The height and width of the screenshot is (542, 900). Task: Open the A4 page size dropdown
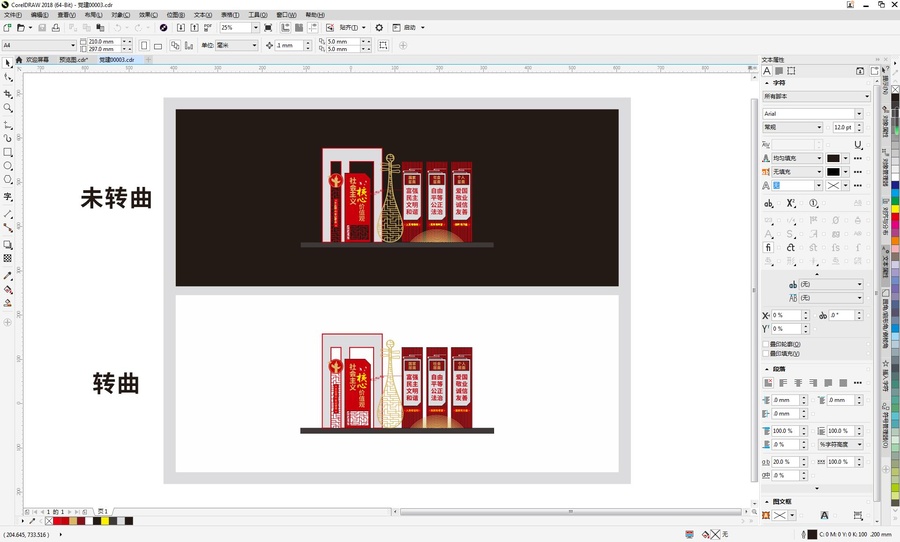tap(73, 45)
